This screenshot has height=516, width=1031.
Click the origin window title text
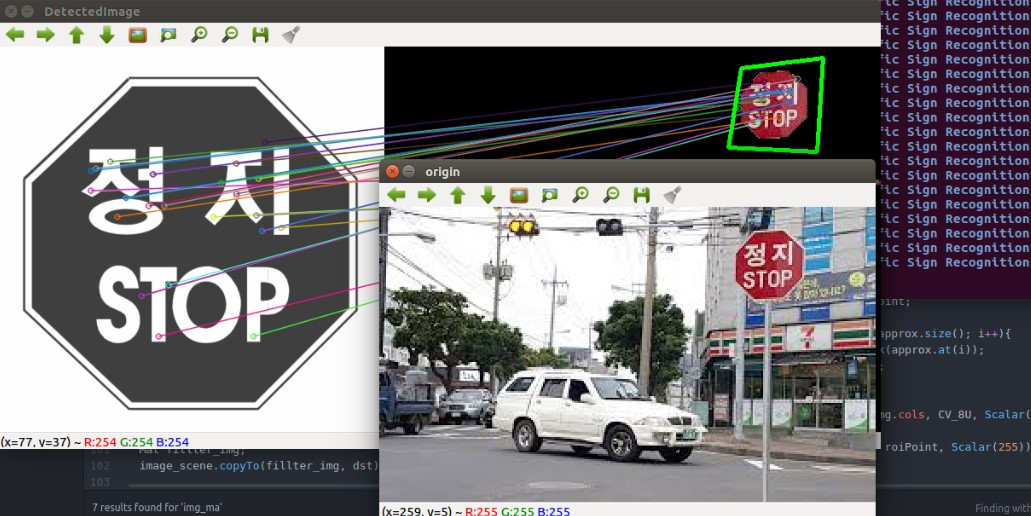coord(443,172)
